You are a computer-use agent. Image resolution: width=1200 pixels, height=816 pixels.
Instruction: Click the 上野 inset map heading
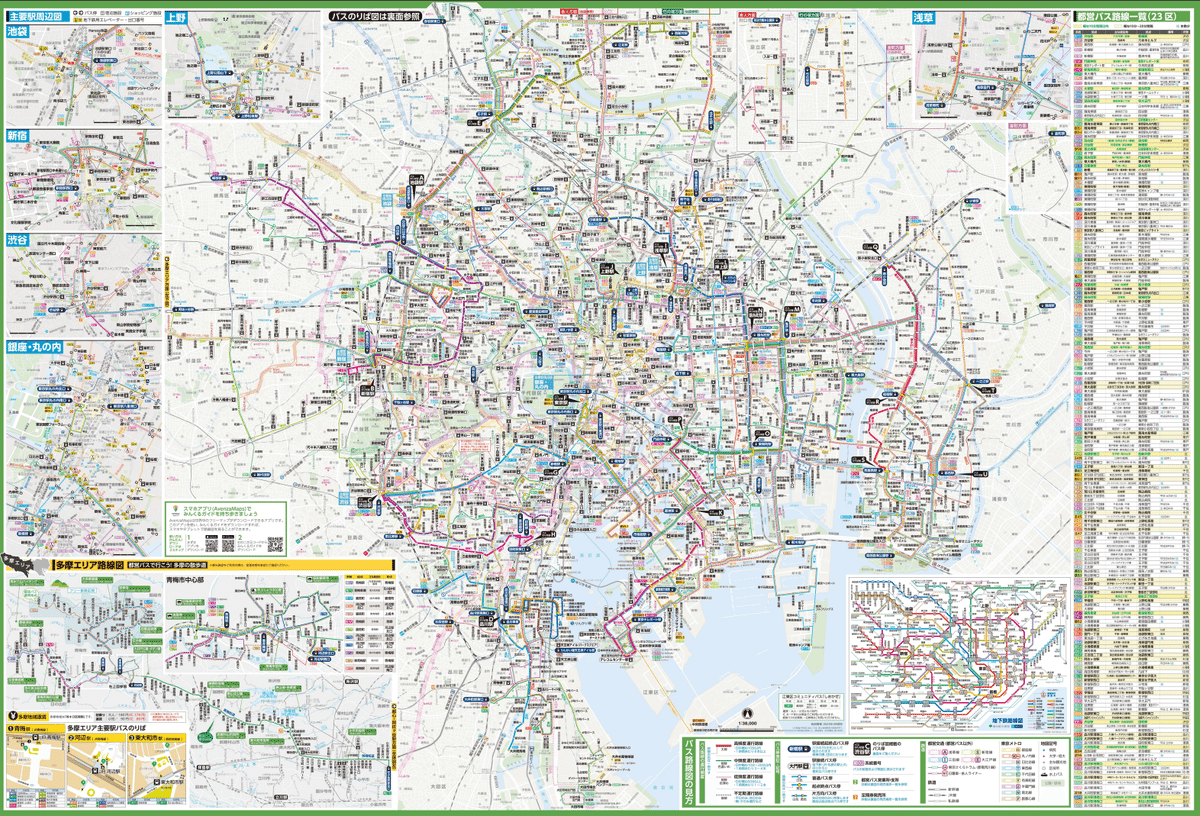click(x=177, y=18)
